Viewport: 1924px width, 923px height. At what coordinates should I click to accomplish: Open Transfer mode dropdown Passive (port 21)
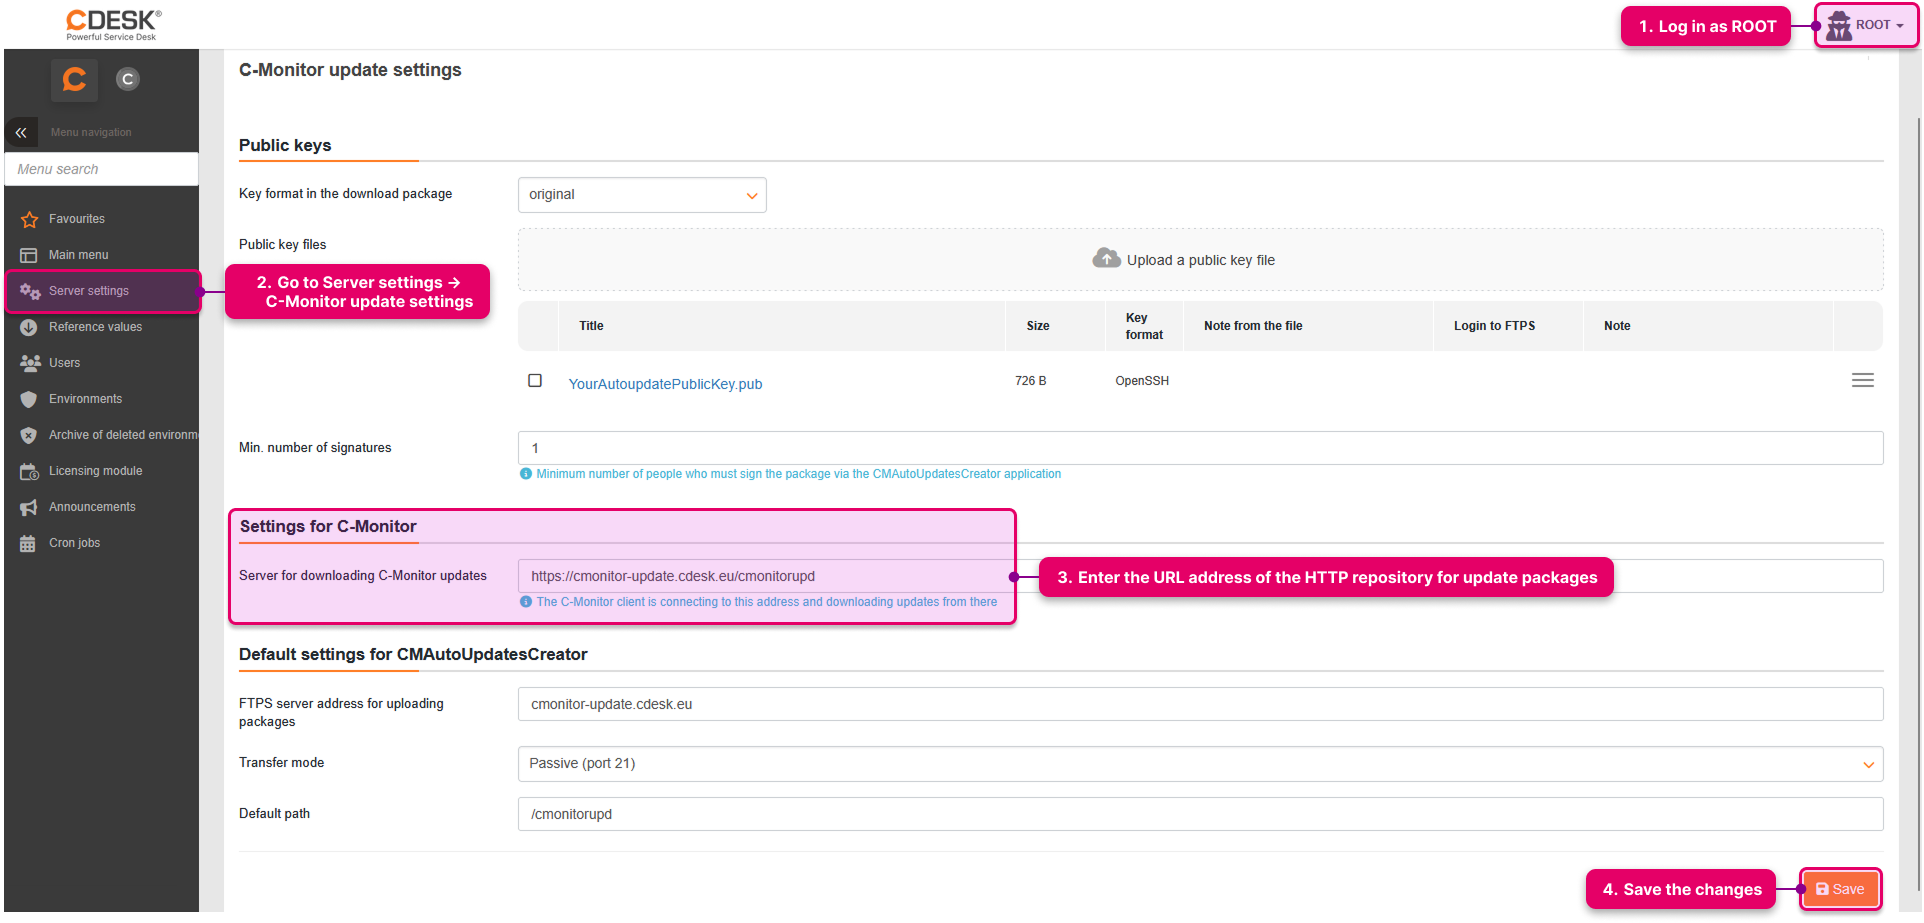pos(1200,764)
